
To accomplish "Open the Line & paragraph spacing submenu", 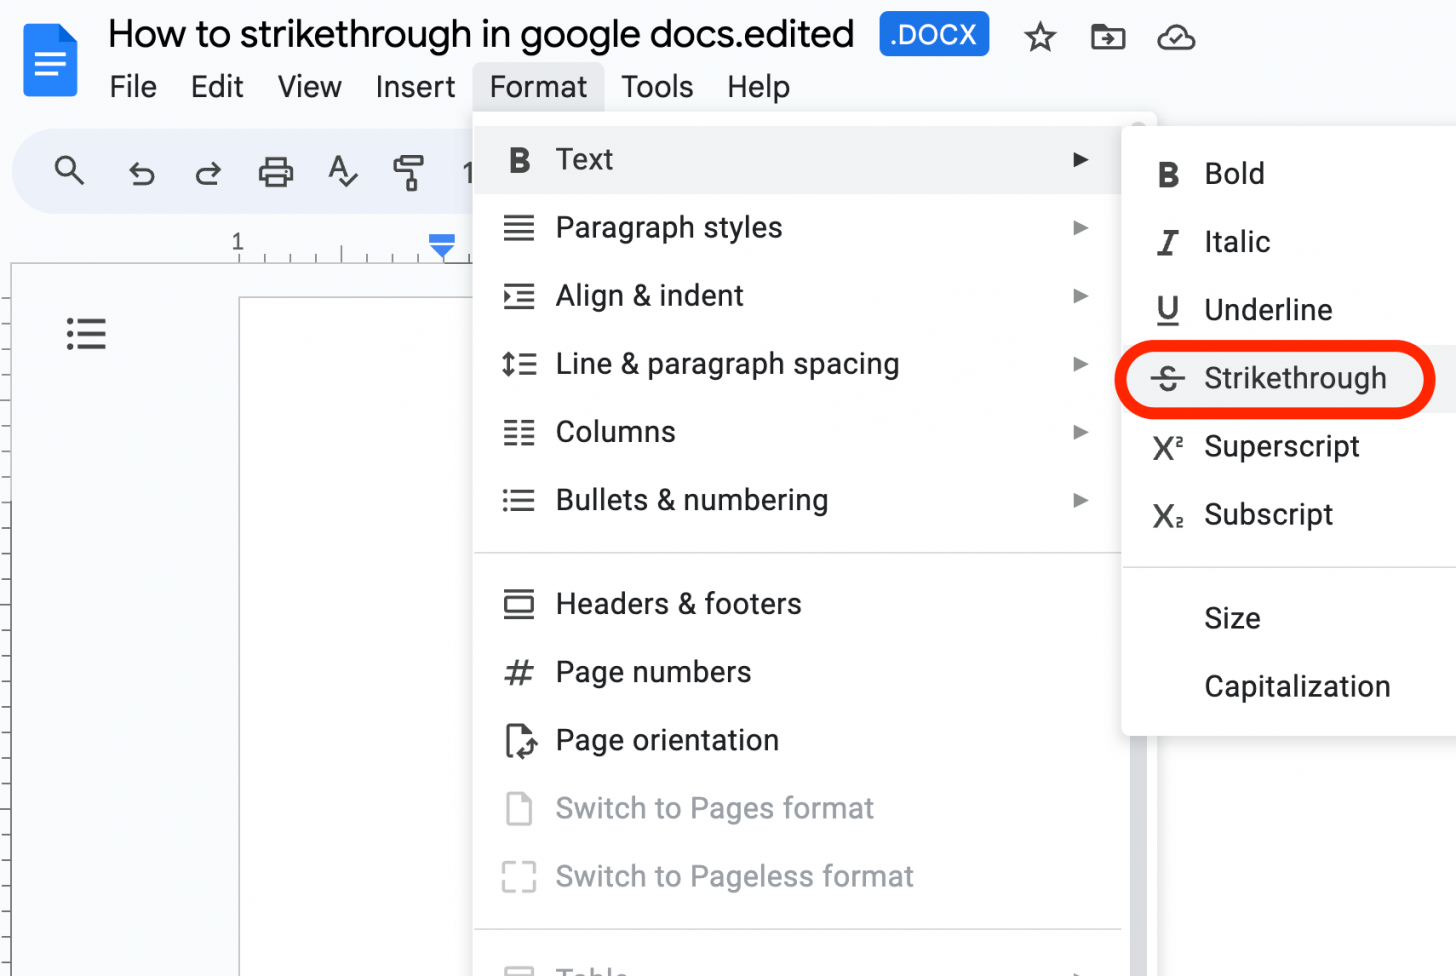I will 727,363.
